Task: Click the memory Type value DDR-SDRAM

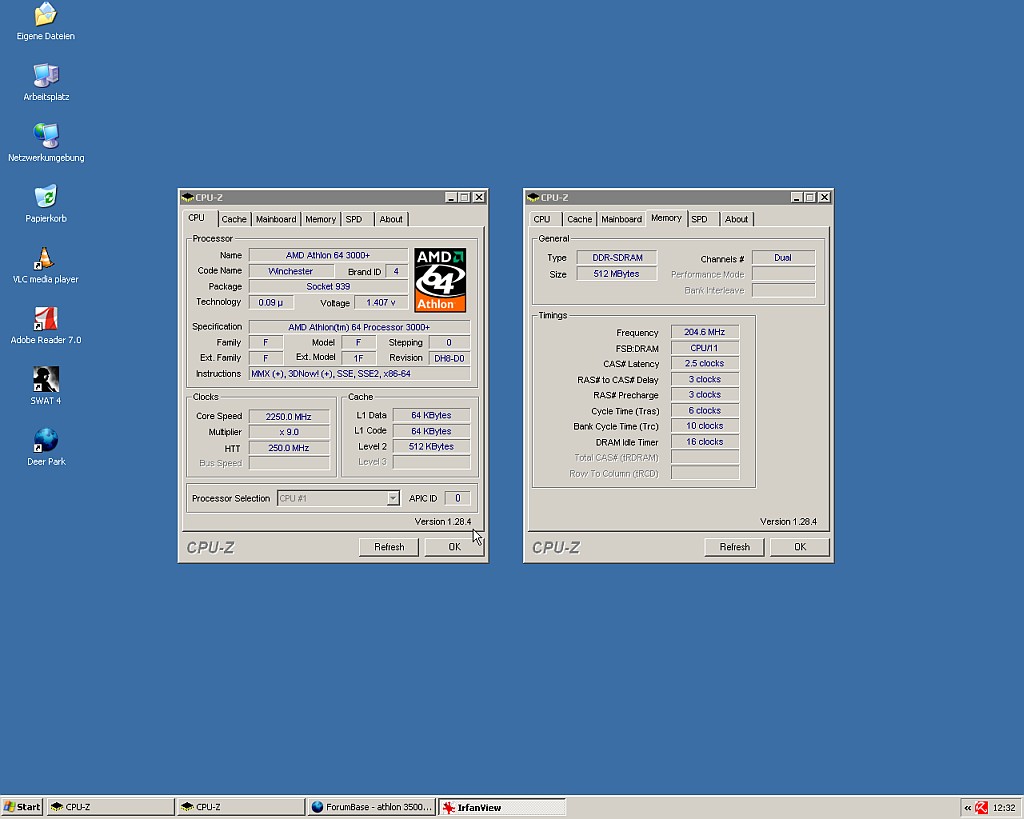Action: coord(616,257)
